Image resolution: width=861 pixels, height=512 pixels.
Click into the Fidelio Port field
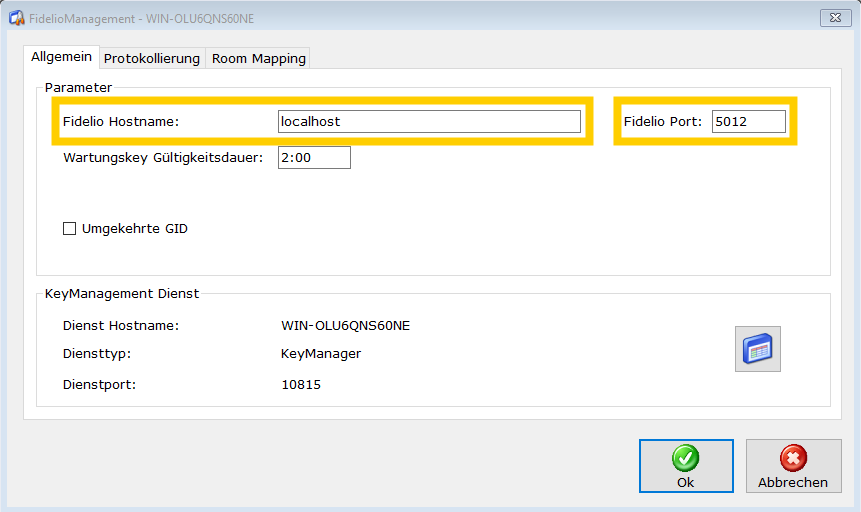point(748,121)
